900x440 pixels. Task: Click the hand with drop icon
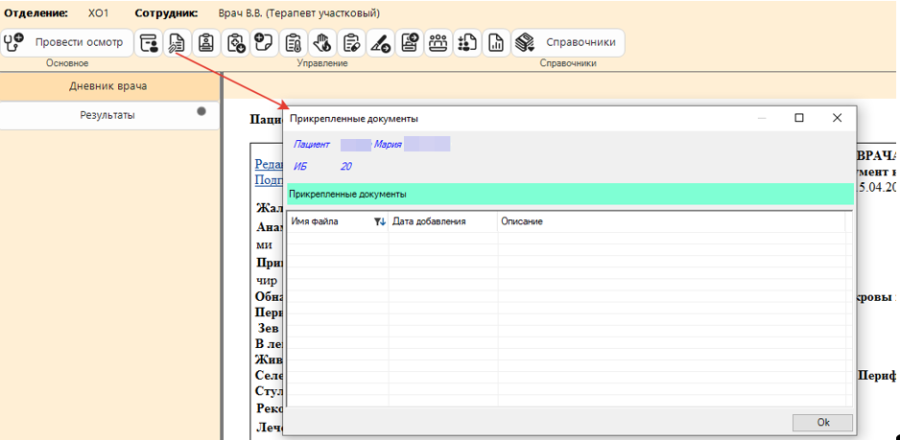point(322,42)
